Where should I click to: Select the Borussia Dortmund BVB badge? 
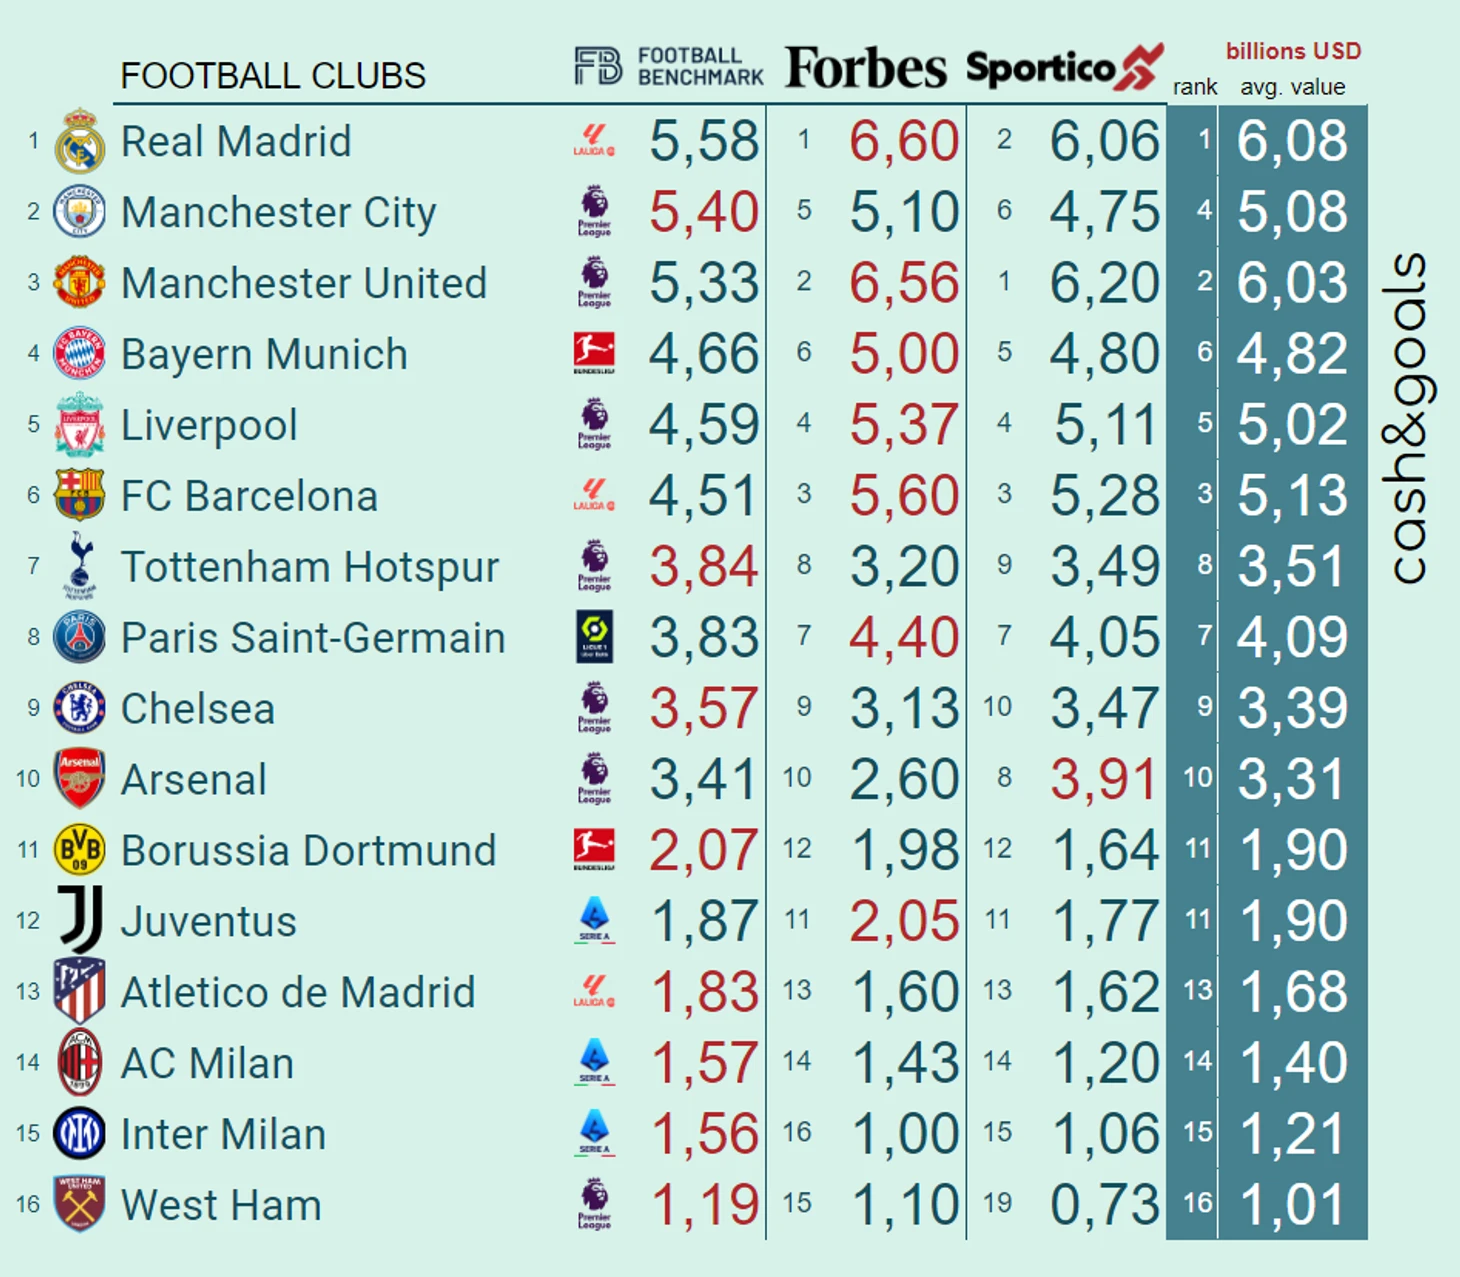pos(79,849)
